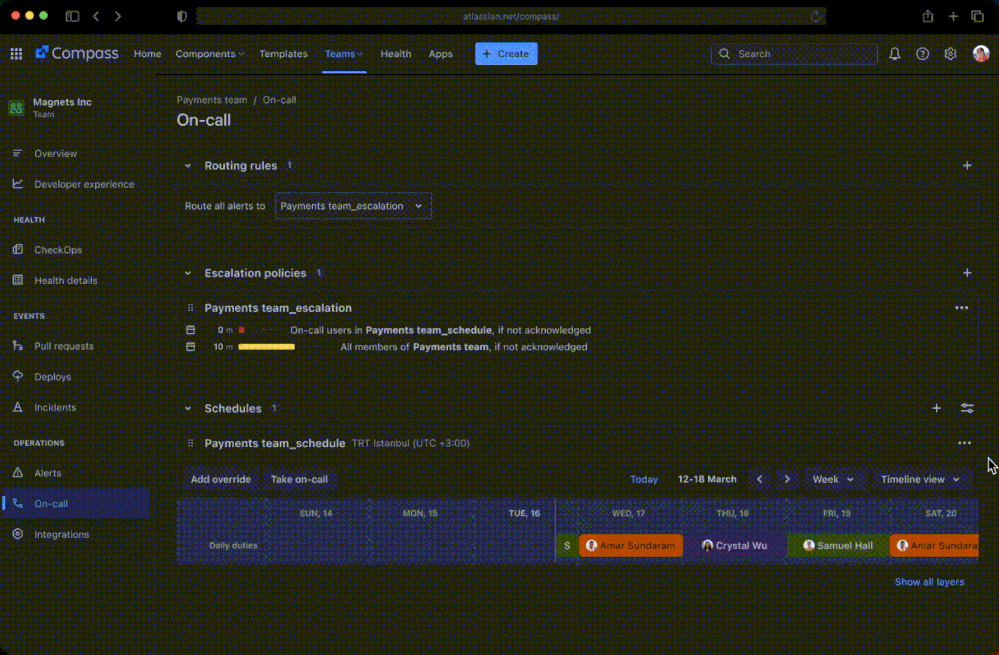
Task: Open Integrations in the sidebar
Action: pos(76,534)
